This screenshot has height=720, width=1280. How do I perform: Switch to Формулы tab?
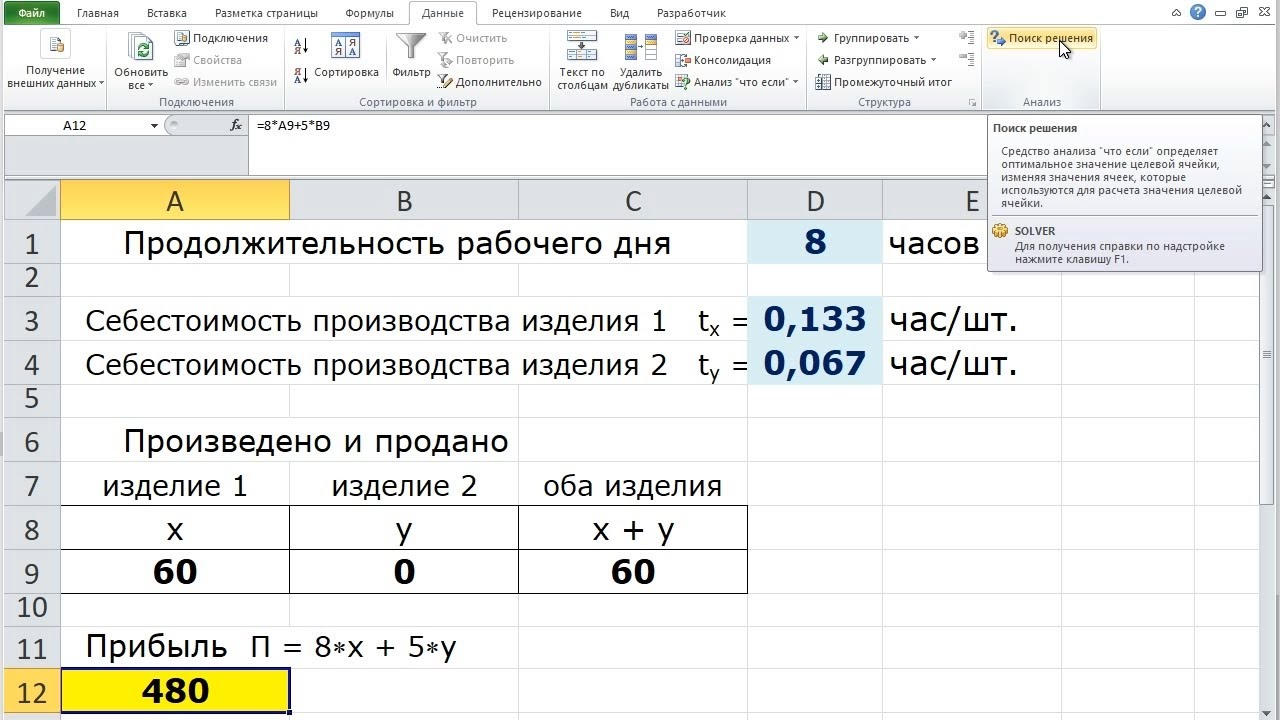tap(369, 13)
